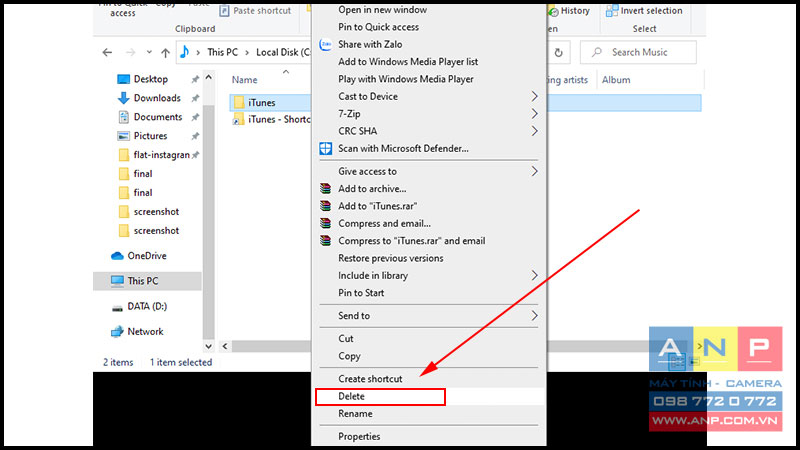Click the "2 items" status bar text
Screen dimensions: 800x450
(118, 362)
